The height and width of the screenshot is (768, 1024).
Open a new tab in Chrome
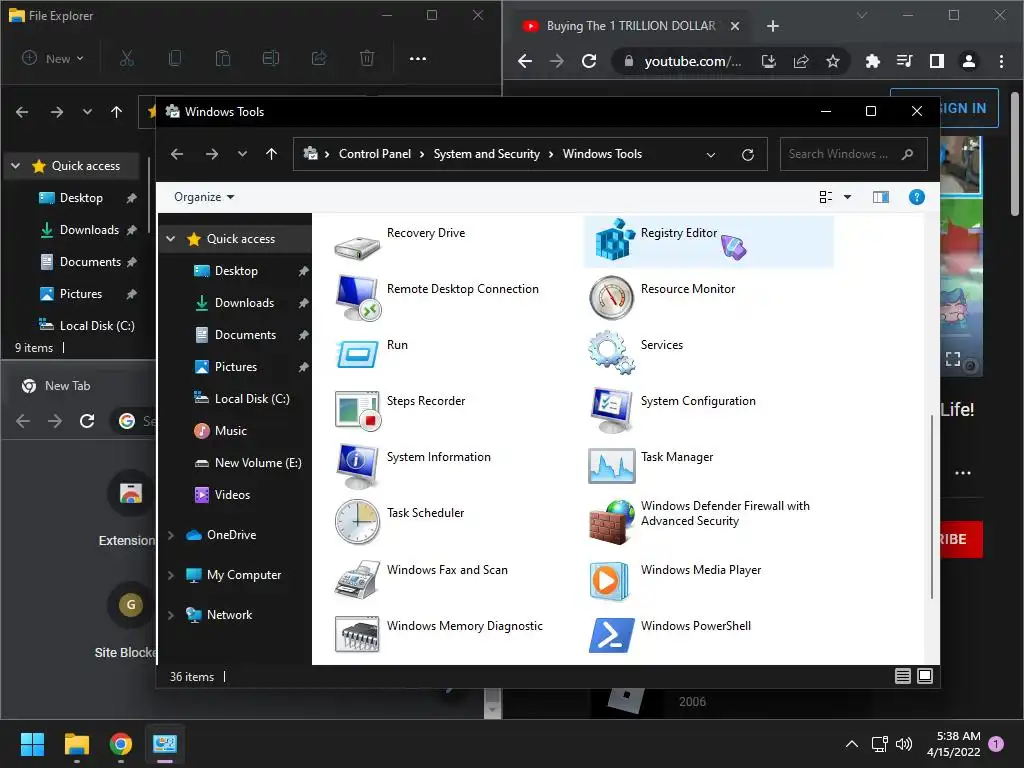click(x=773, y=26)
